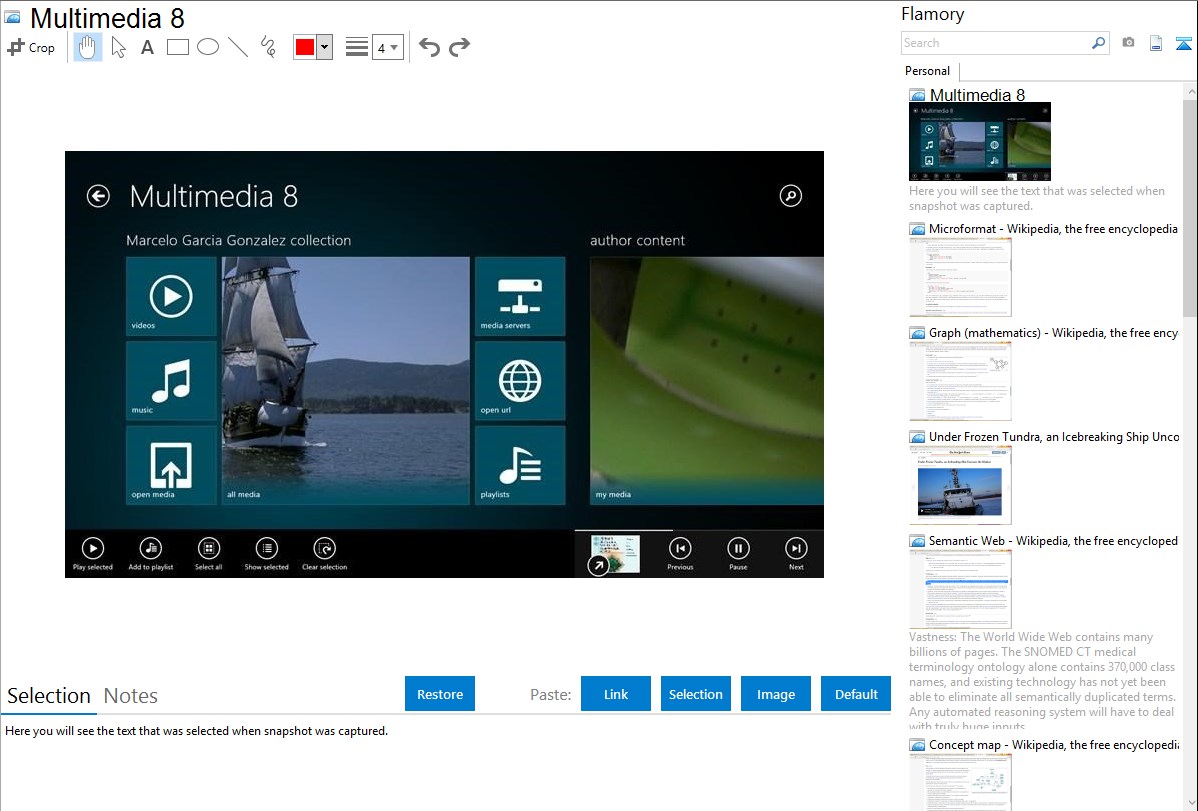Screen dimensions: 1198x811
Task: Open the media servers tile
Action: coord(520,296)
